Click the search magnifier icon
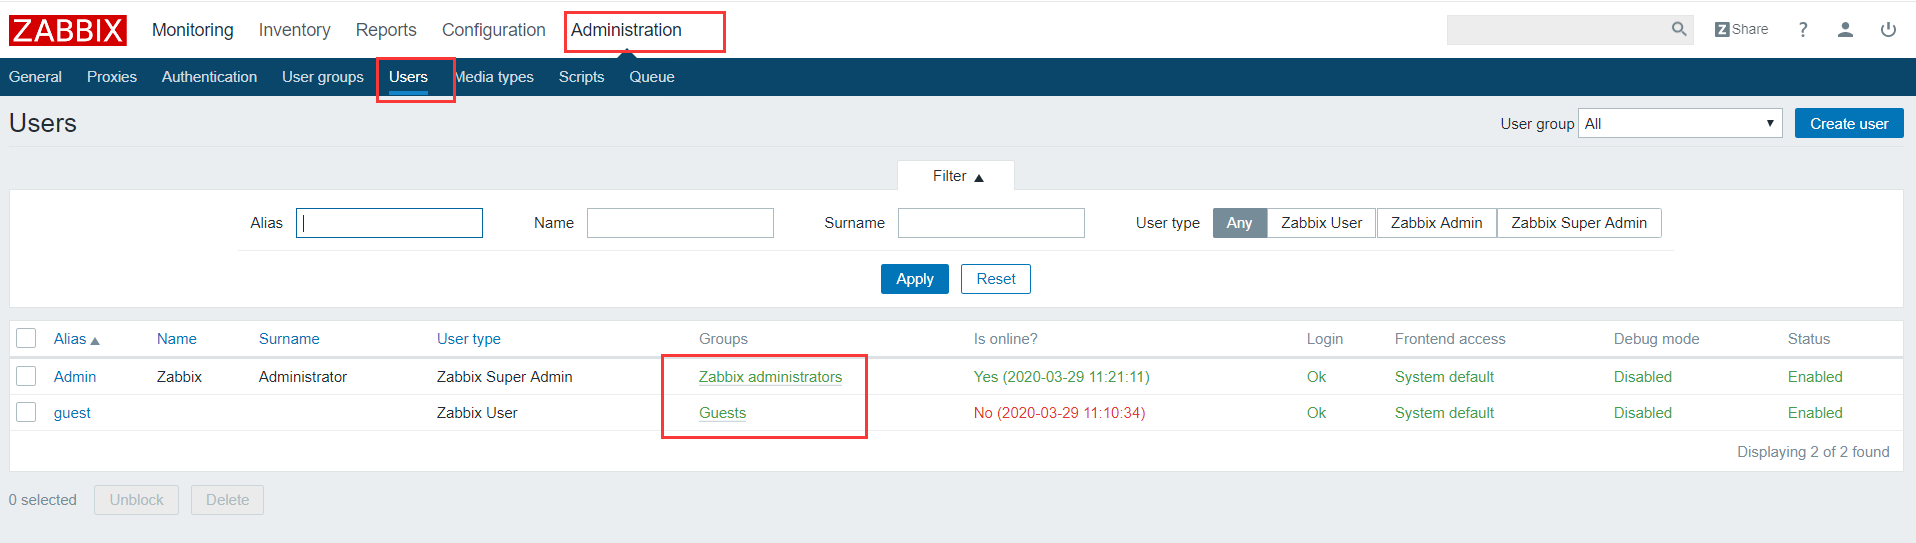The image size is (1916, 543). pyautogui.click(x=1679, y=29)
